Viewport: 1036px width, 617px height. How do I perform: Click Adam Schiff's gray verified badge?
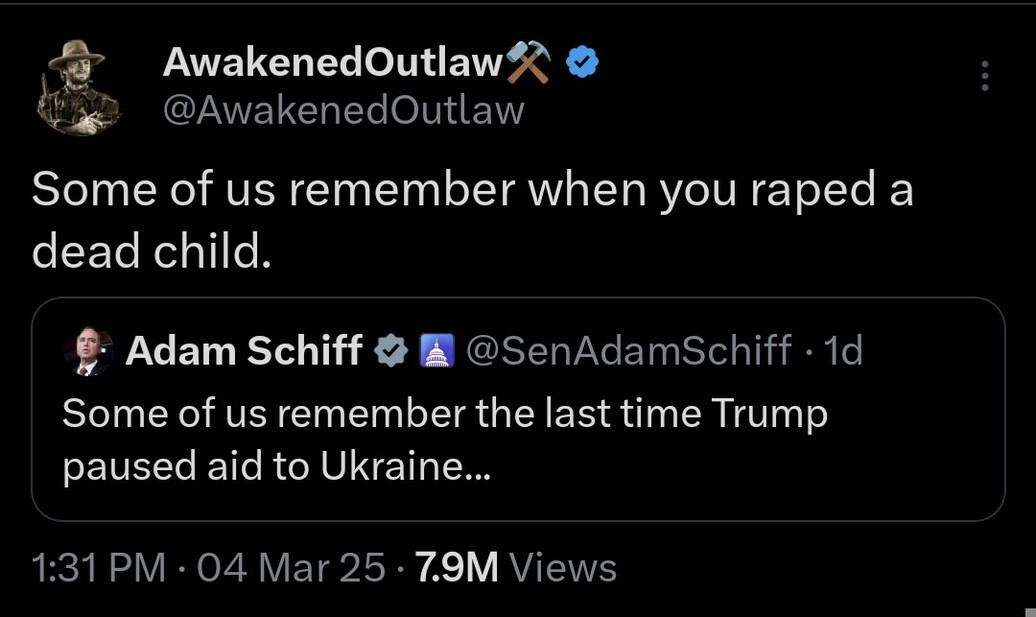pos(391,351)
